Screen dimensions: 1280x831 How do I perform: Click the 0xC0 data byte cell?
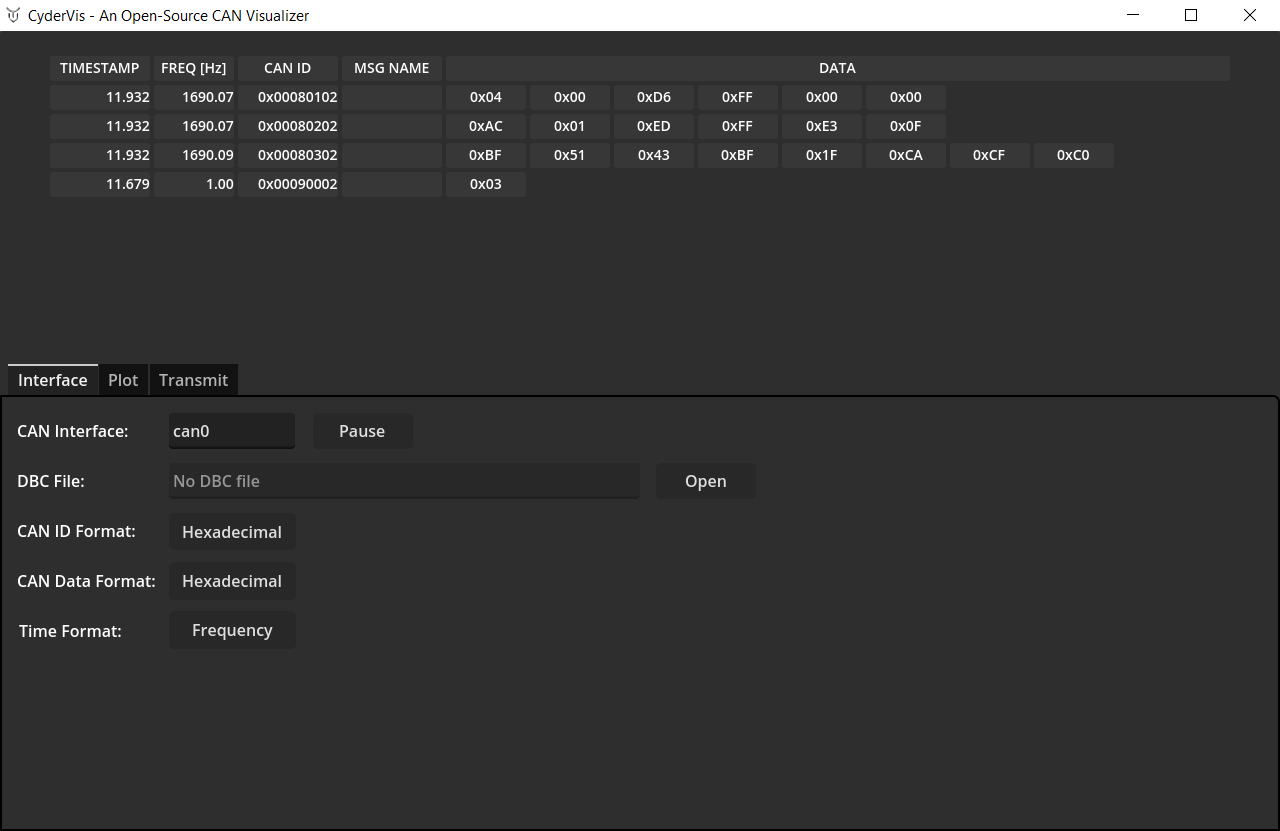tap(1073, 155)
